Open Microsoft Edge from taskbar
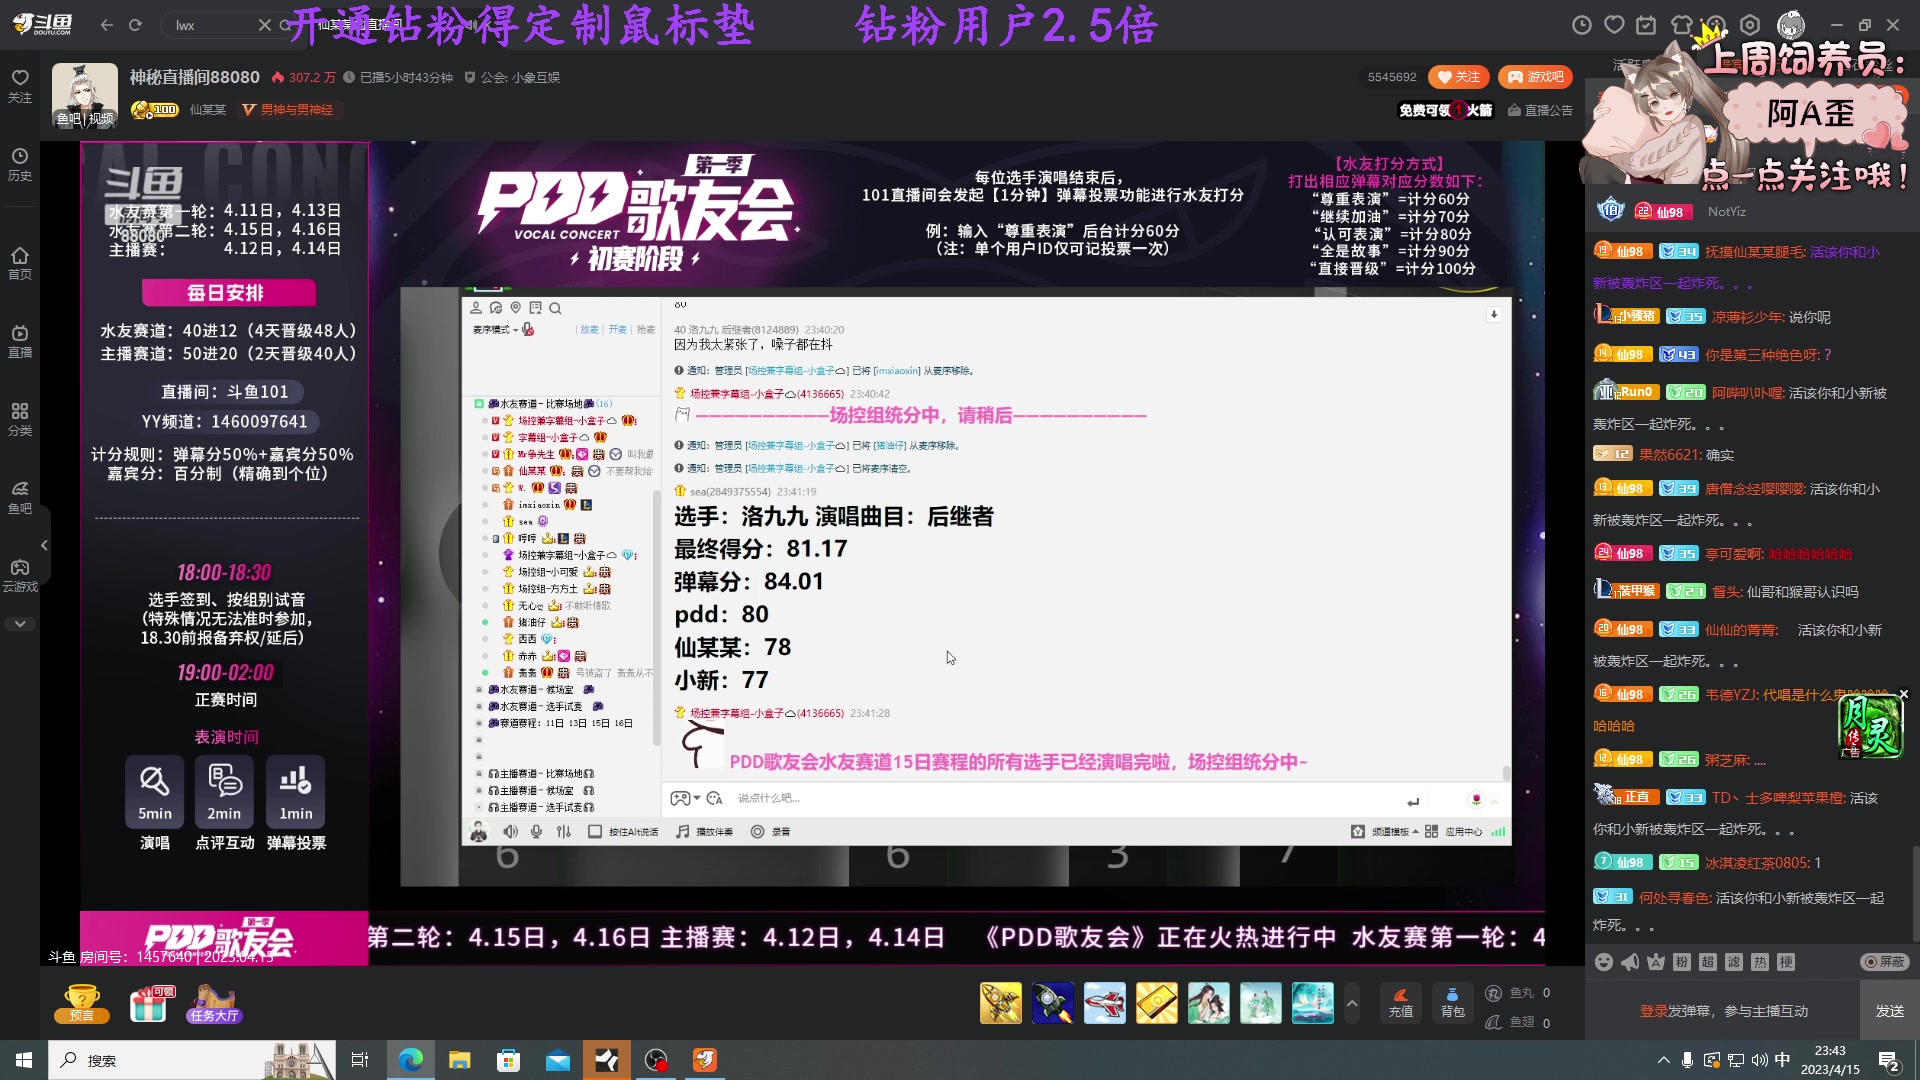1920x1080 pixels. click(x=411, y=1060)
